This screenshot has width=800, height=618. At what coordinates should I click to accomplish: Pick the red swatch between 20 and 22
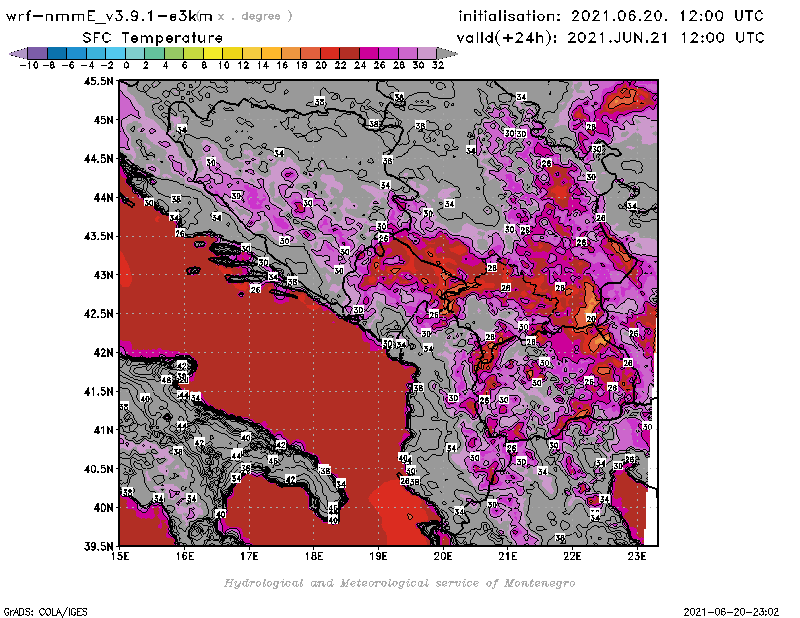pos(330,54)
